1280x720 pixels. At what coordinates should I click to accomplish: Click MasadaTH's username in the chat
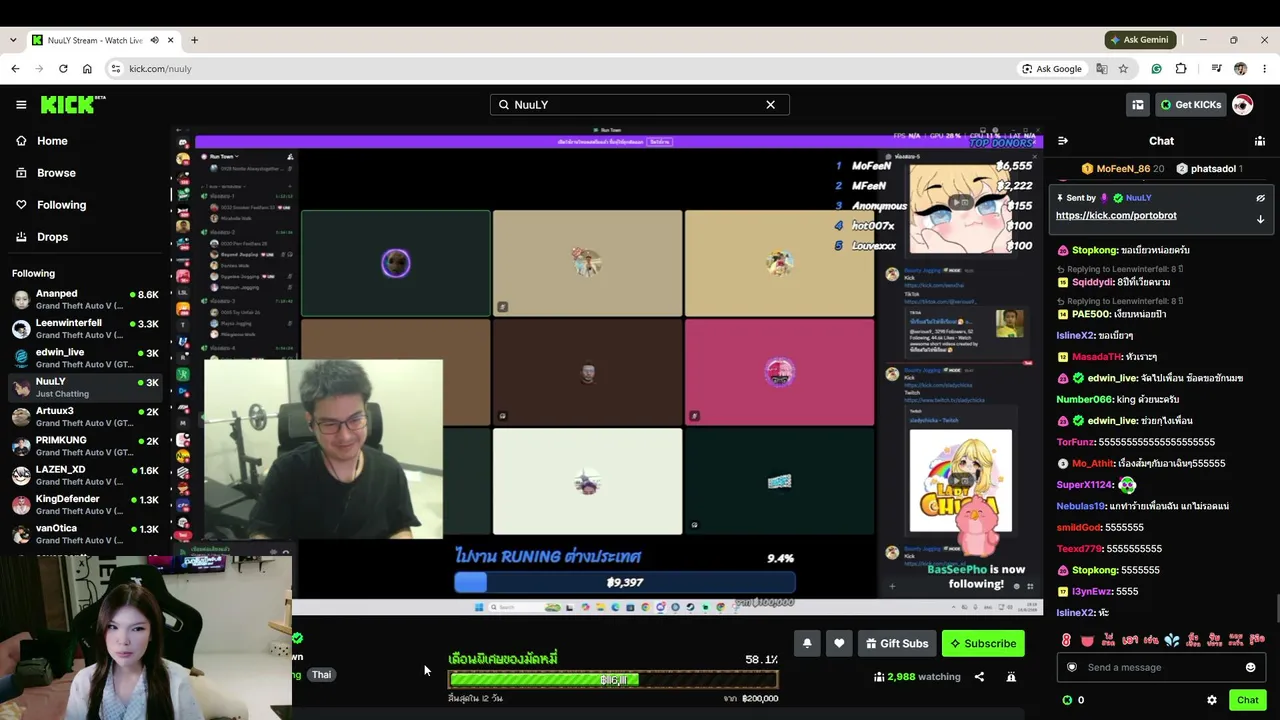point(1097,357)
